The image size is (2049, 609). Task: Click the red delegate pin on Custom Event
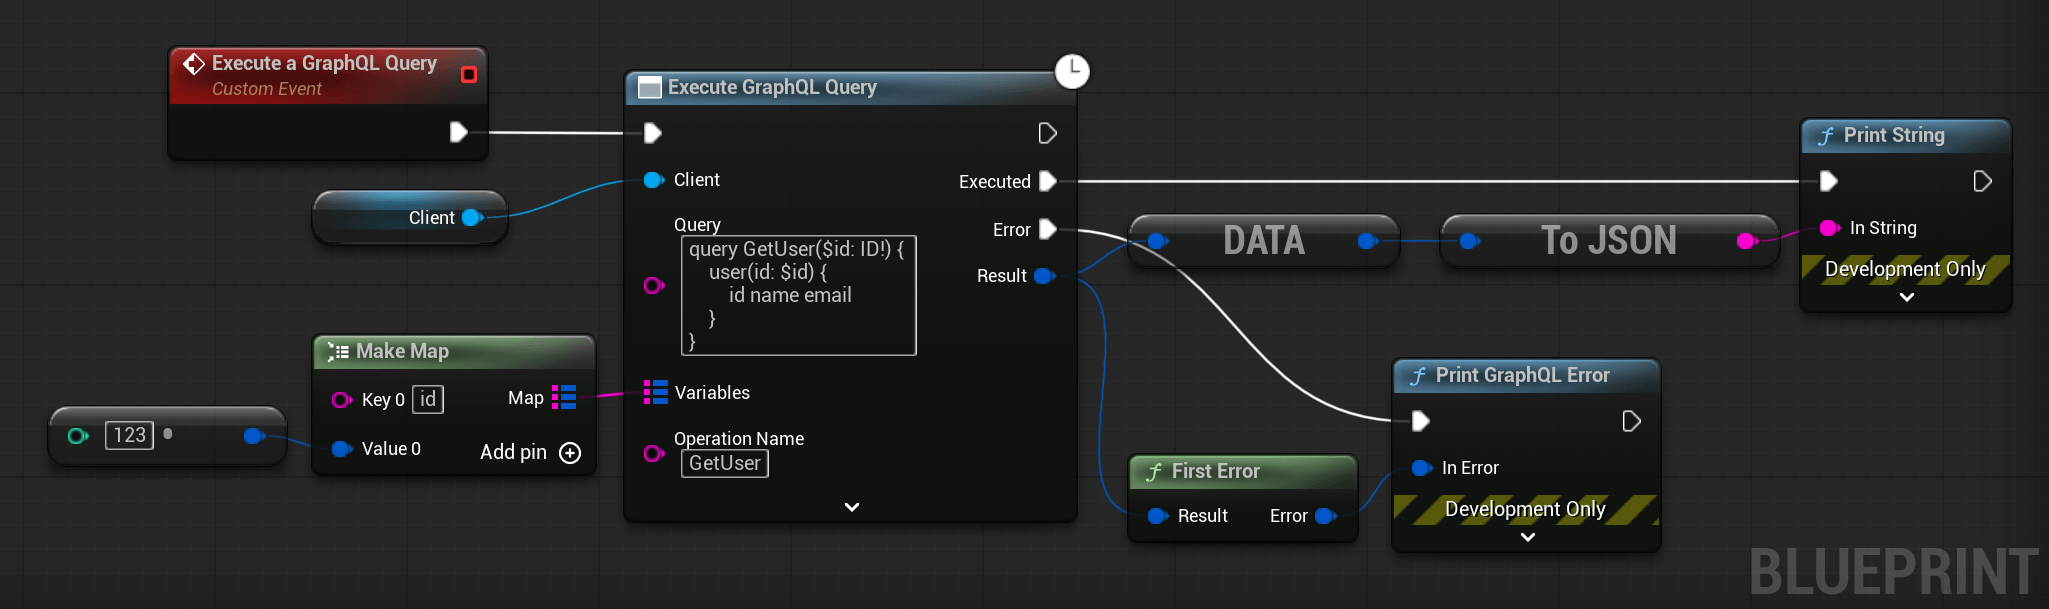pyautogui.click(x=468, y=75)
